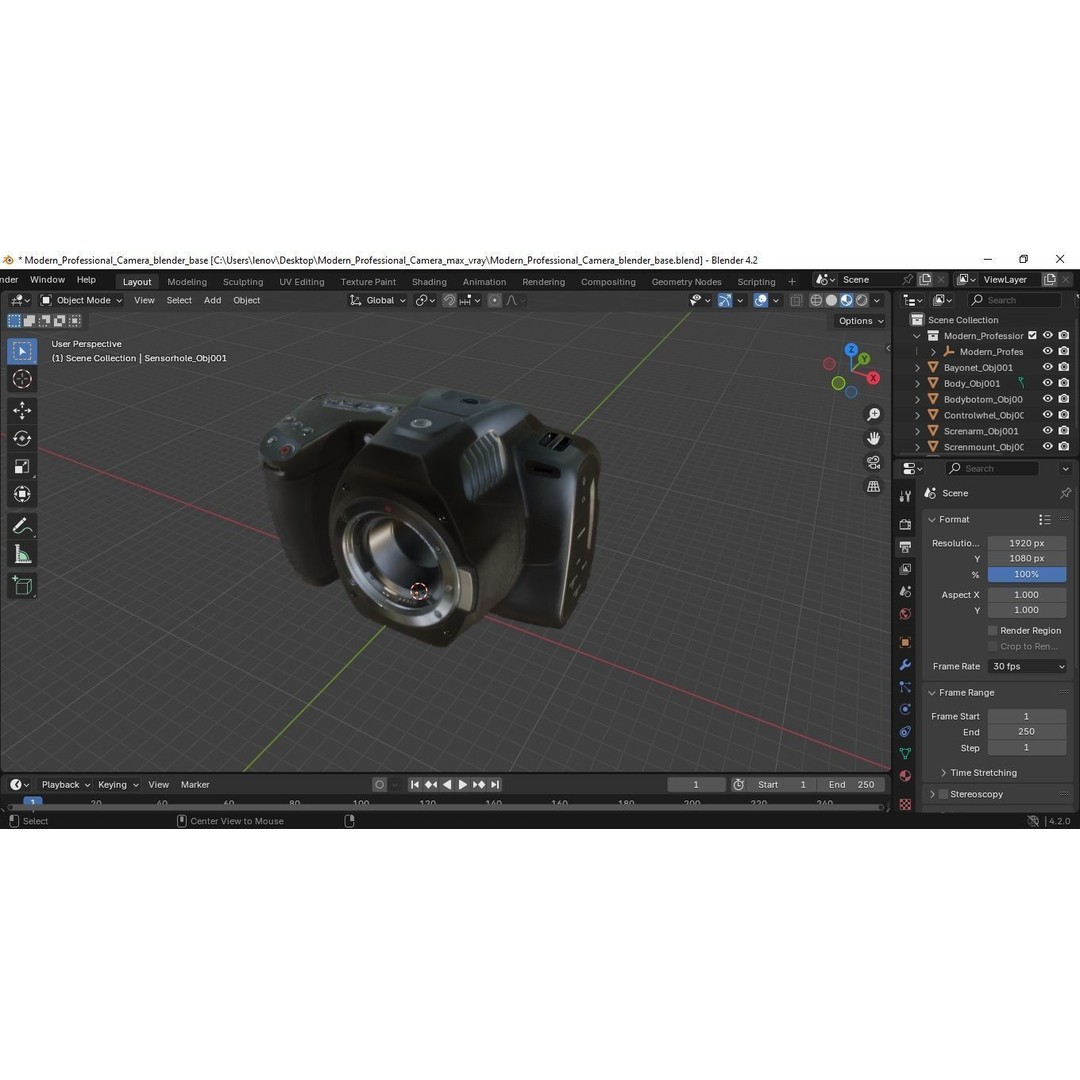The image size is (1080, 1080).
Task: Open the Tool properties tab
Action: point(905,496)
